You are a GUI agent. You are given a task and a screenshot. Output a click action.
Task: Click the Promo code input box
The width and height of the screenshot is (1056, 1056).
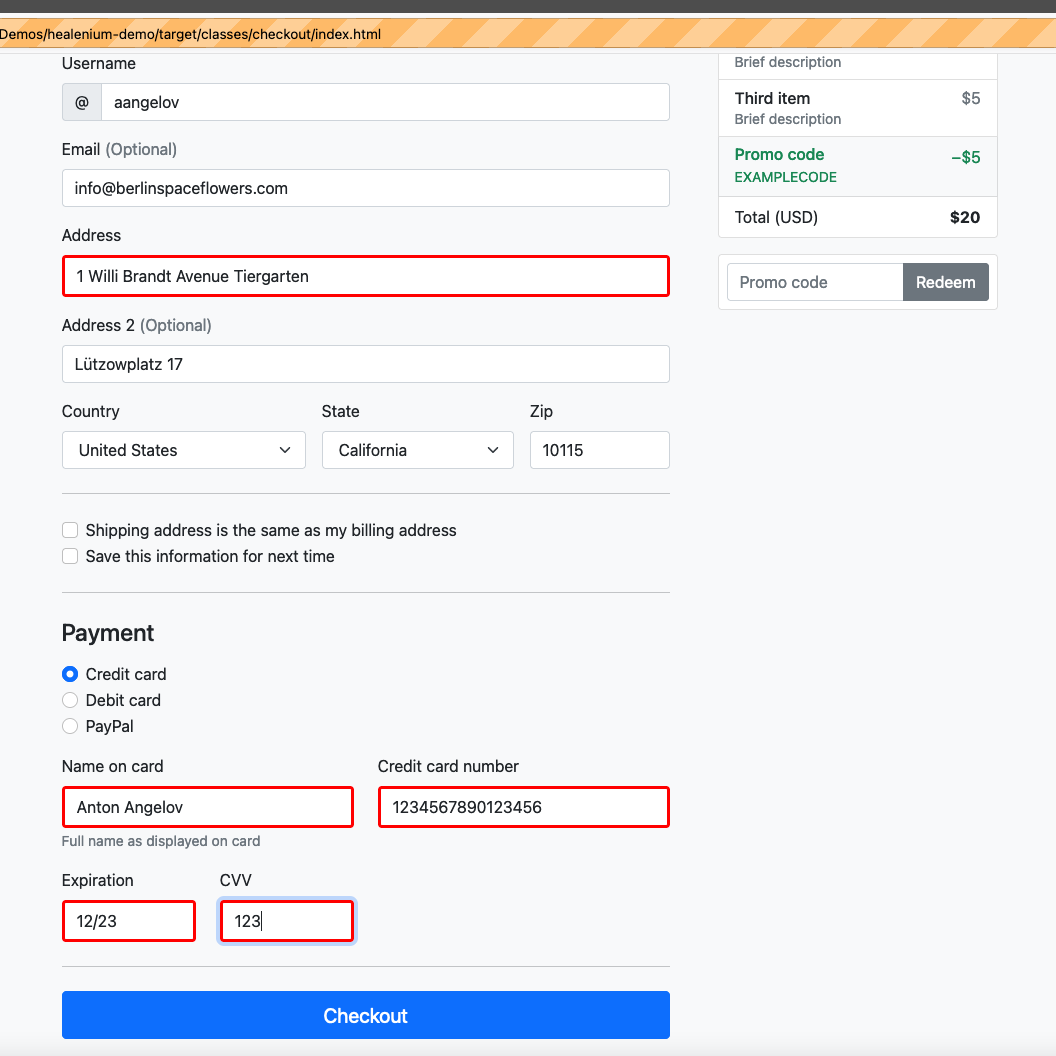click(815, 282)
